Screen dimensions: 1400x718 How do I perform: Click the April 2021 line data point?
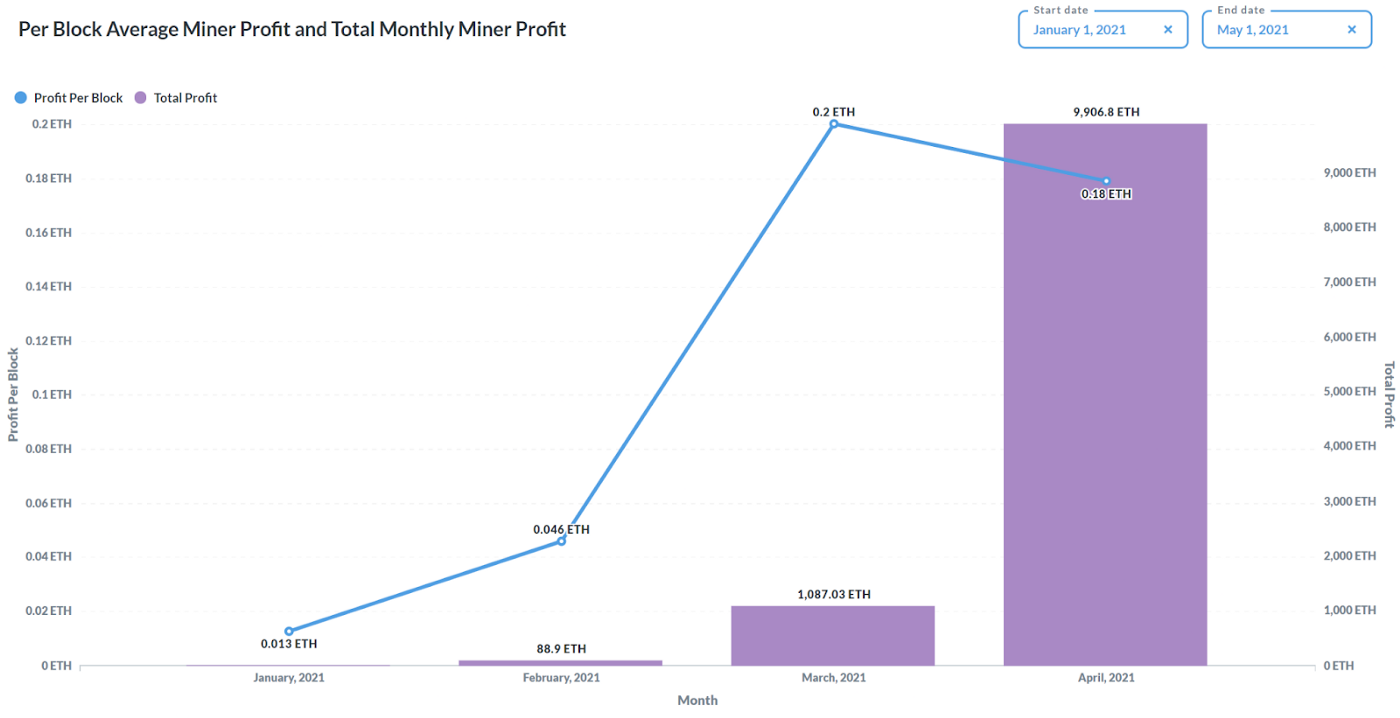(x=1106, y=181)
